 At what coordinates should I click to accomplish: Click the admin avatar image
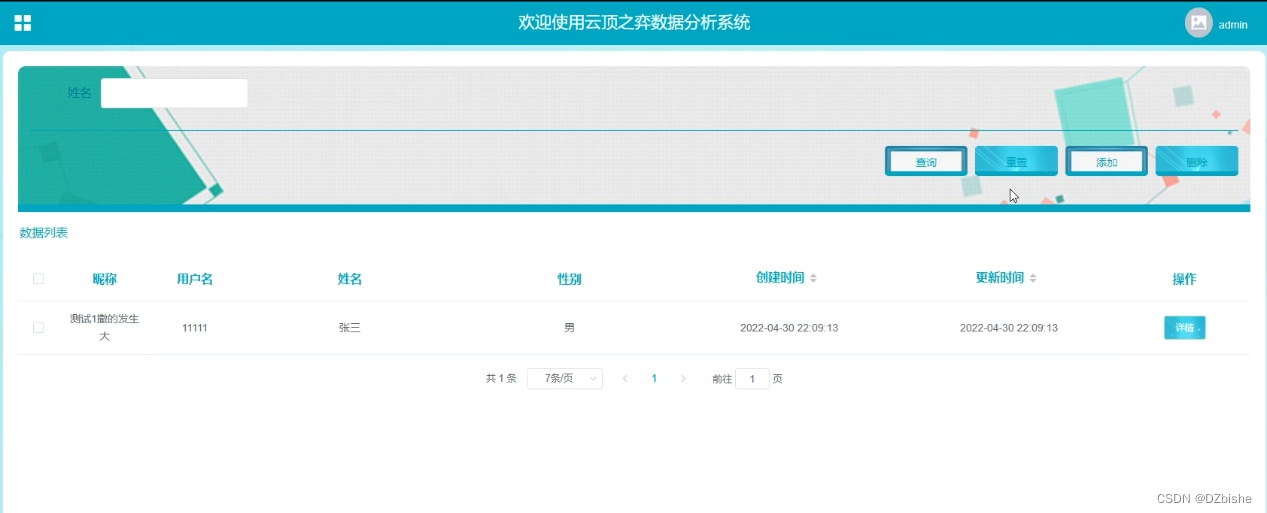pyautogui.click(x=1198, y=23)
